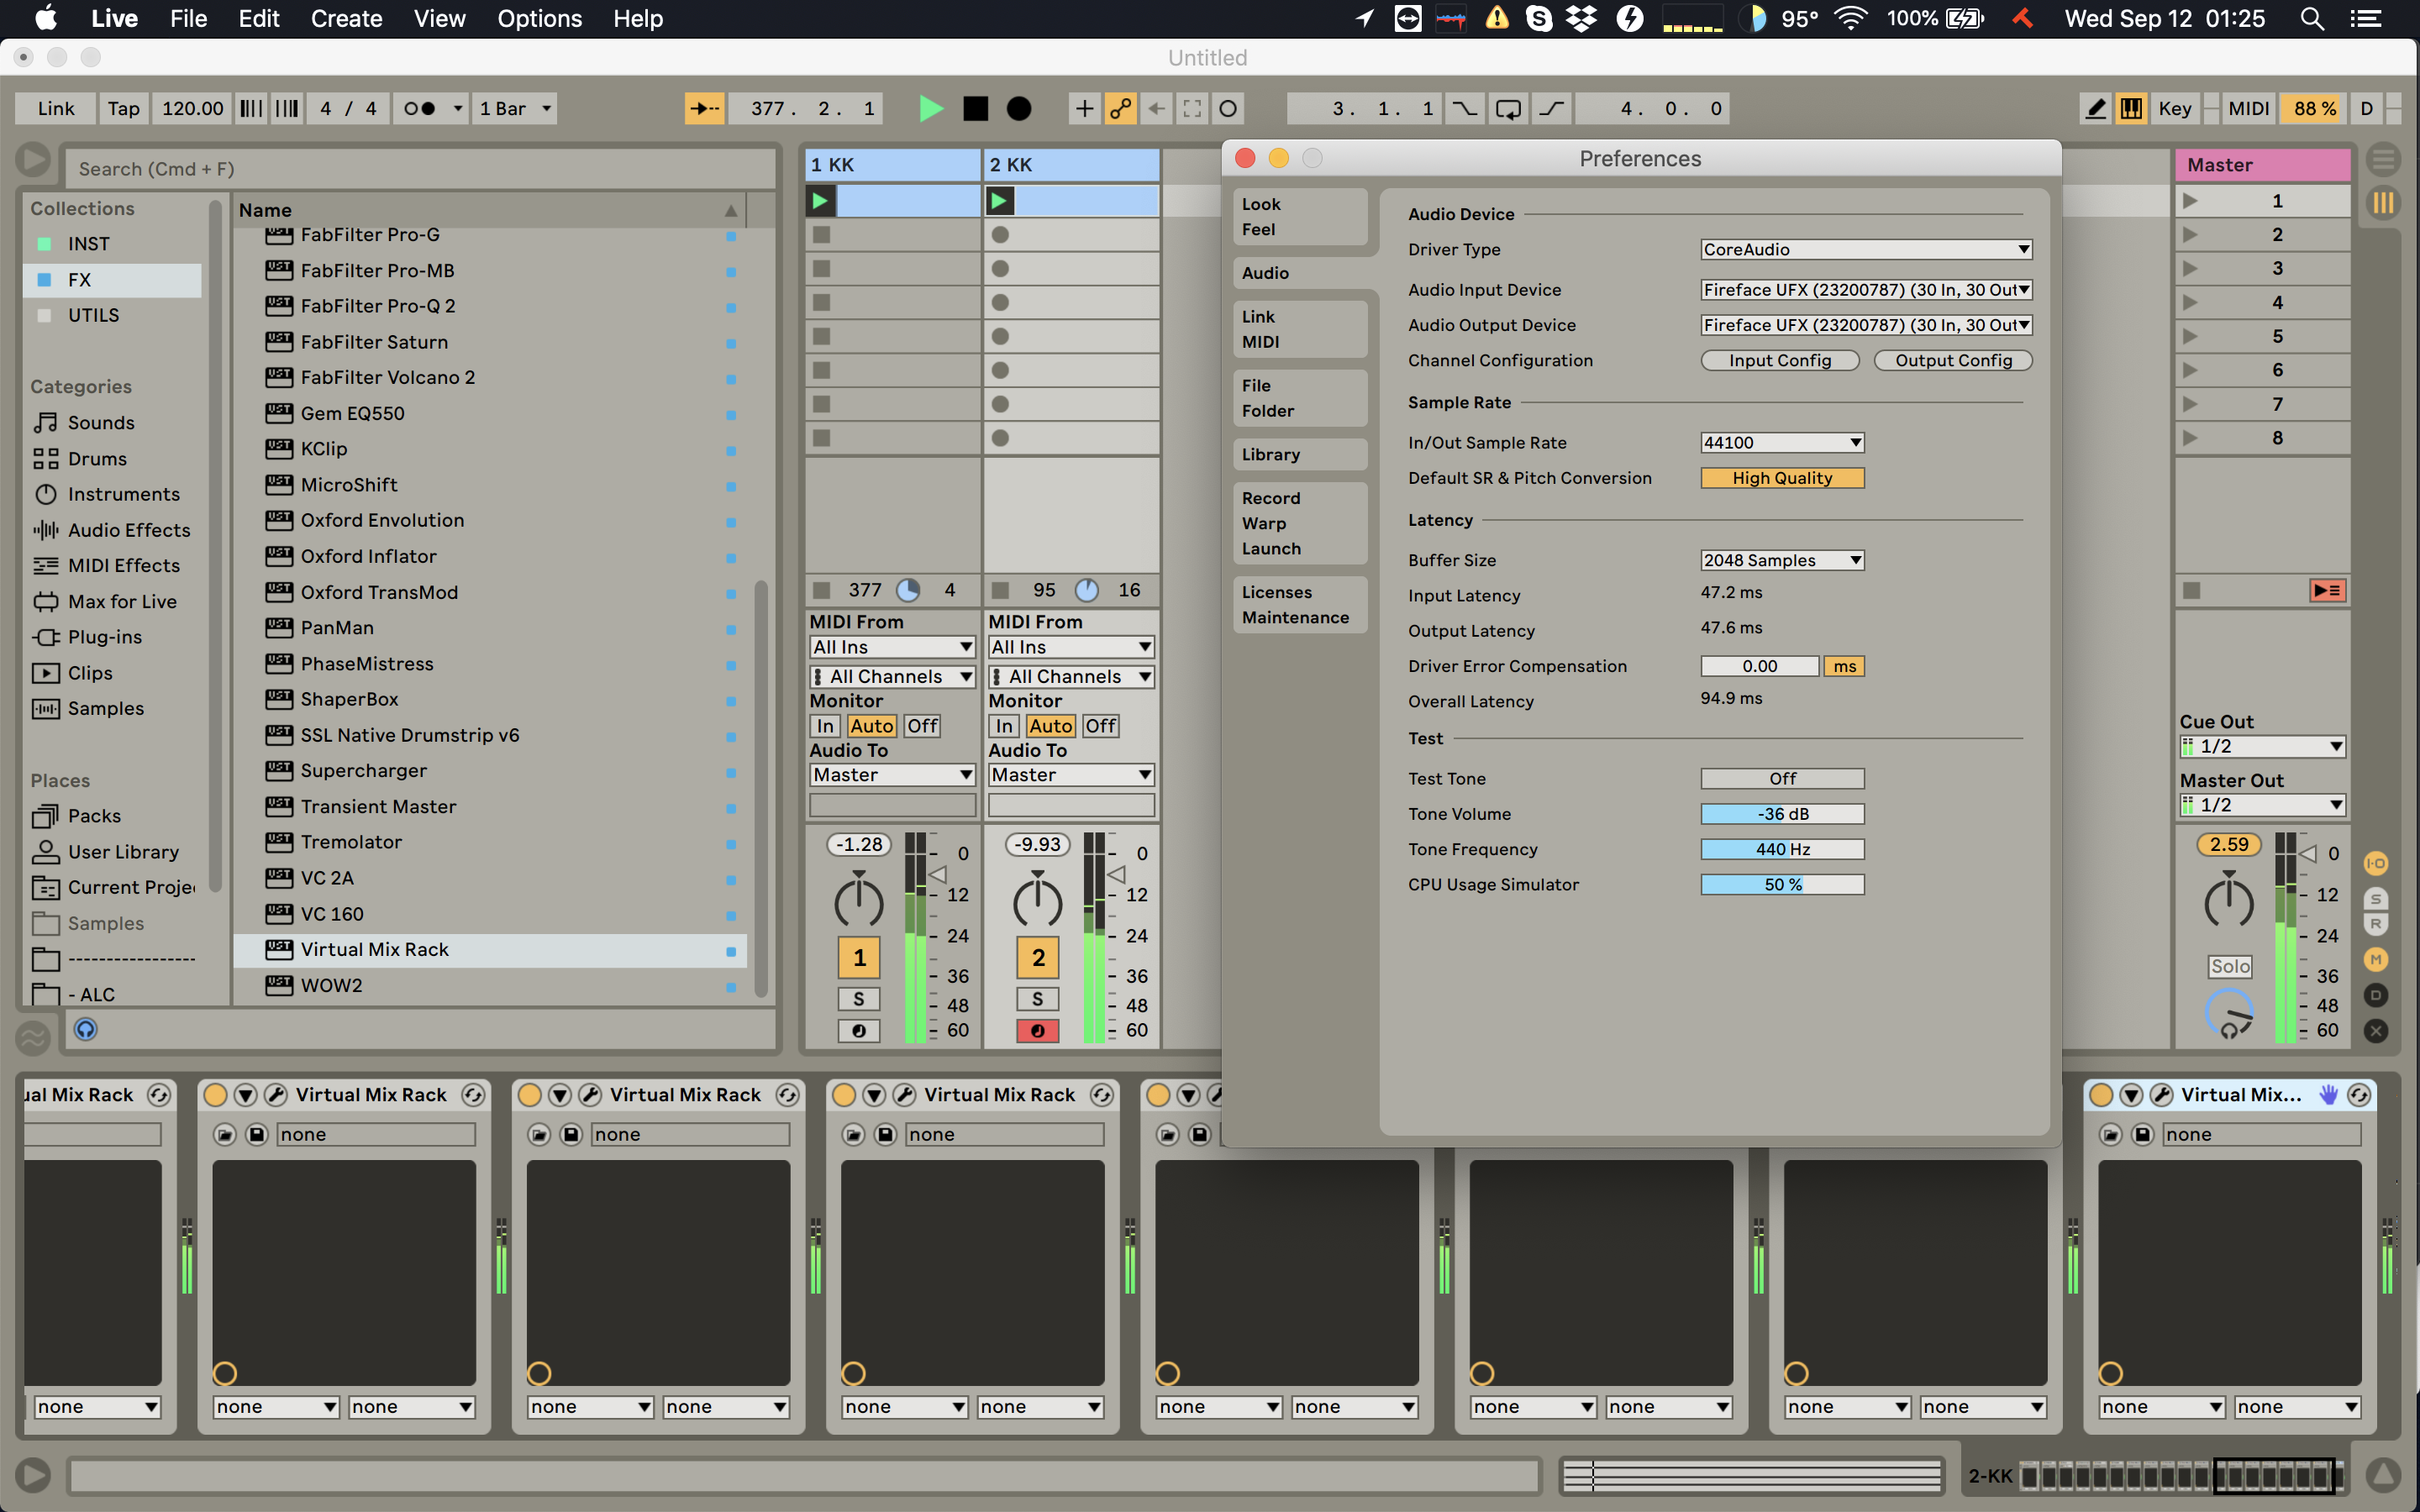This screenshot has height=1512, width=2420.
Task: Click the Output Config button
Action: pyautogui.click(x=1953, y=360)
